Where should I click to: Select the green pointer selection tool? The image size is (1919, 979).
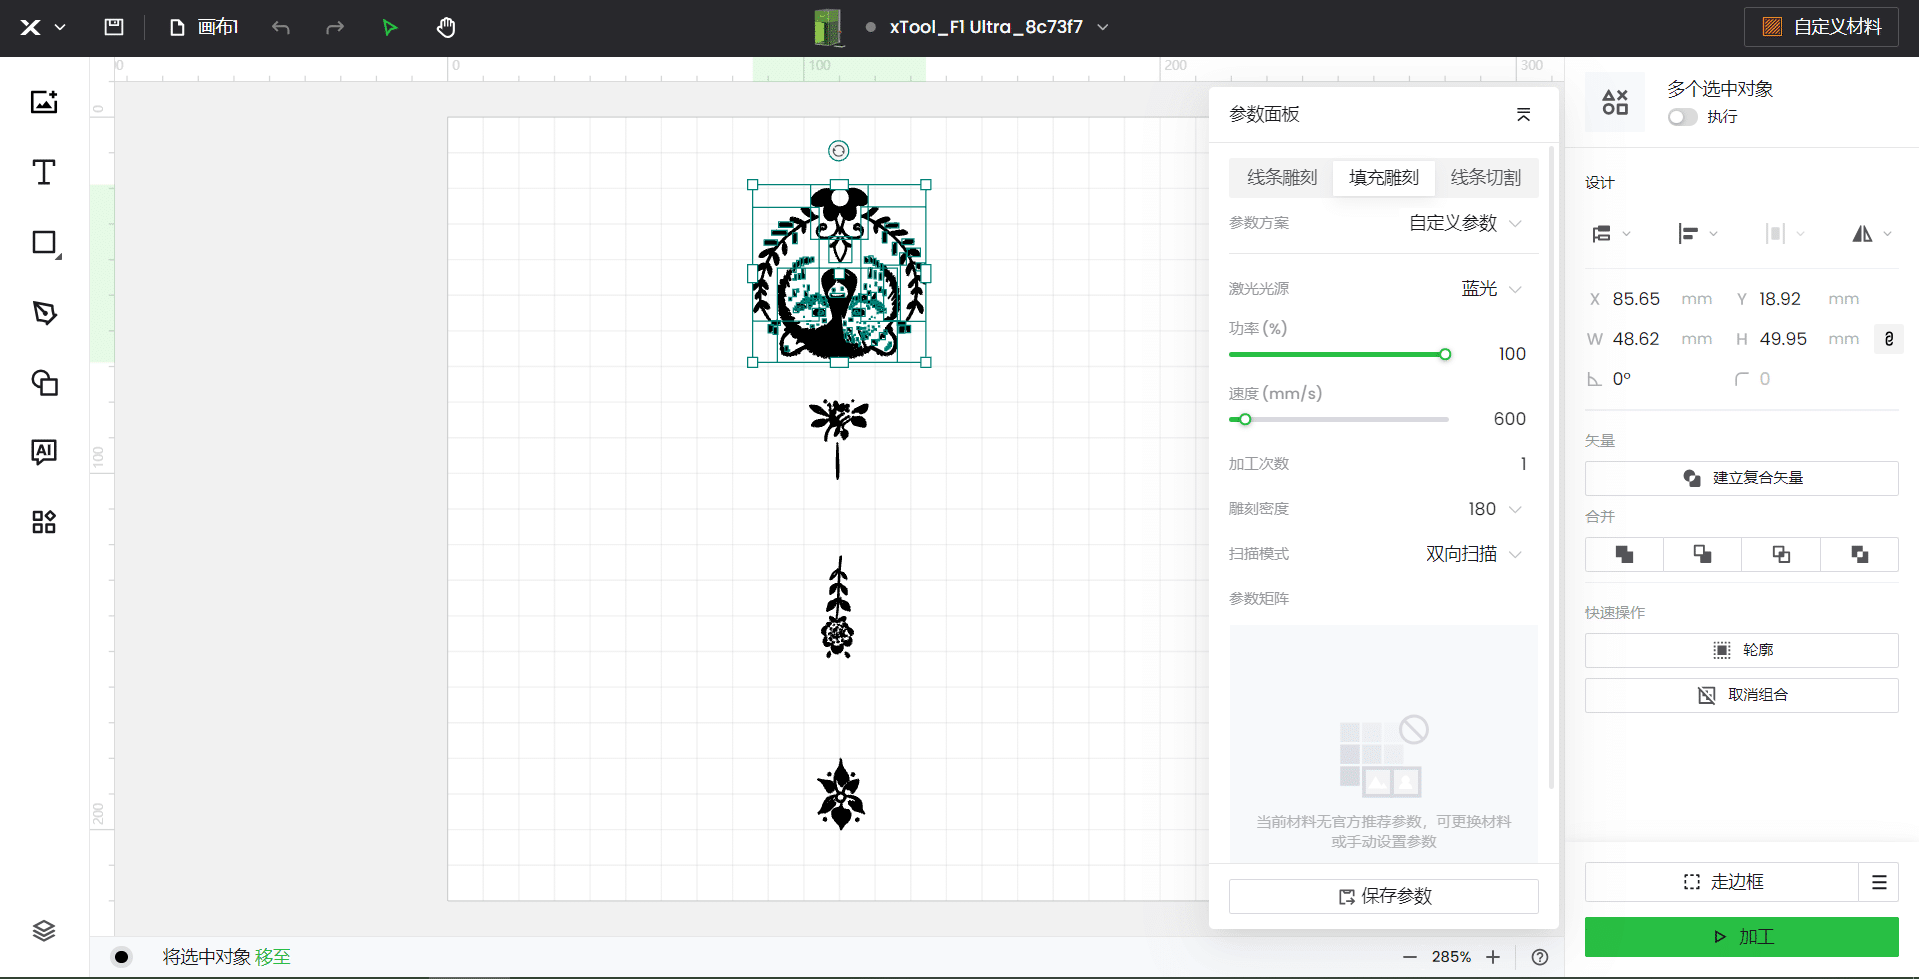click(390, 28)
